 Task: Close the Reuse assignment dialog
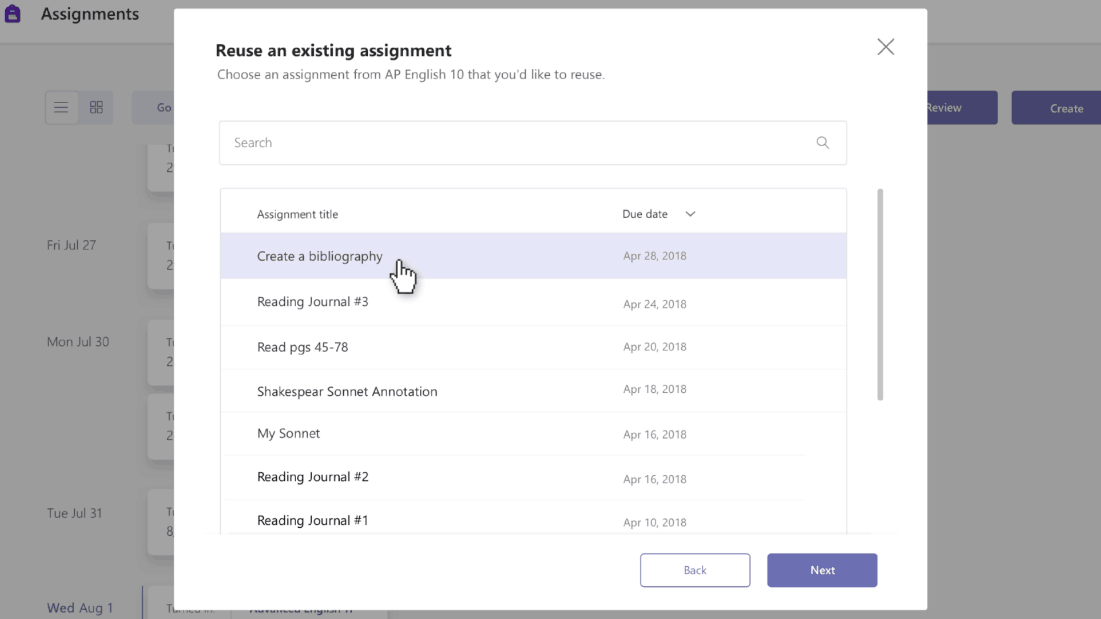click(x=885, y=47)
